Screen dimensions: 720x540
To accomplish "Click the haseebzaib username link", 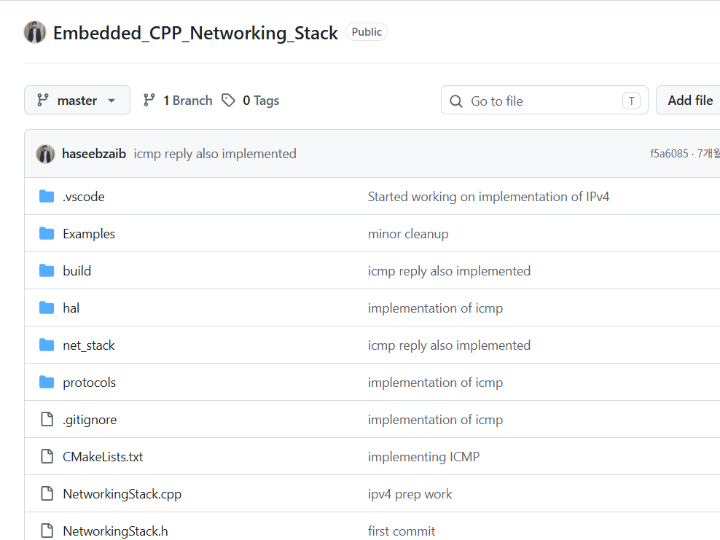I will pos(94,154).
